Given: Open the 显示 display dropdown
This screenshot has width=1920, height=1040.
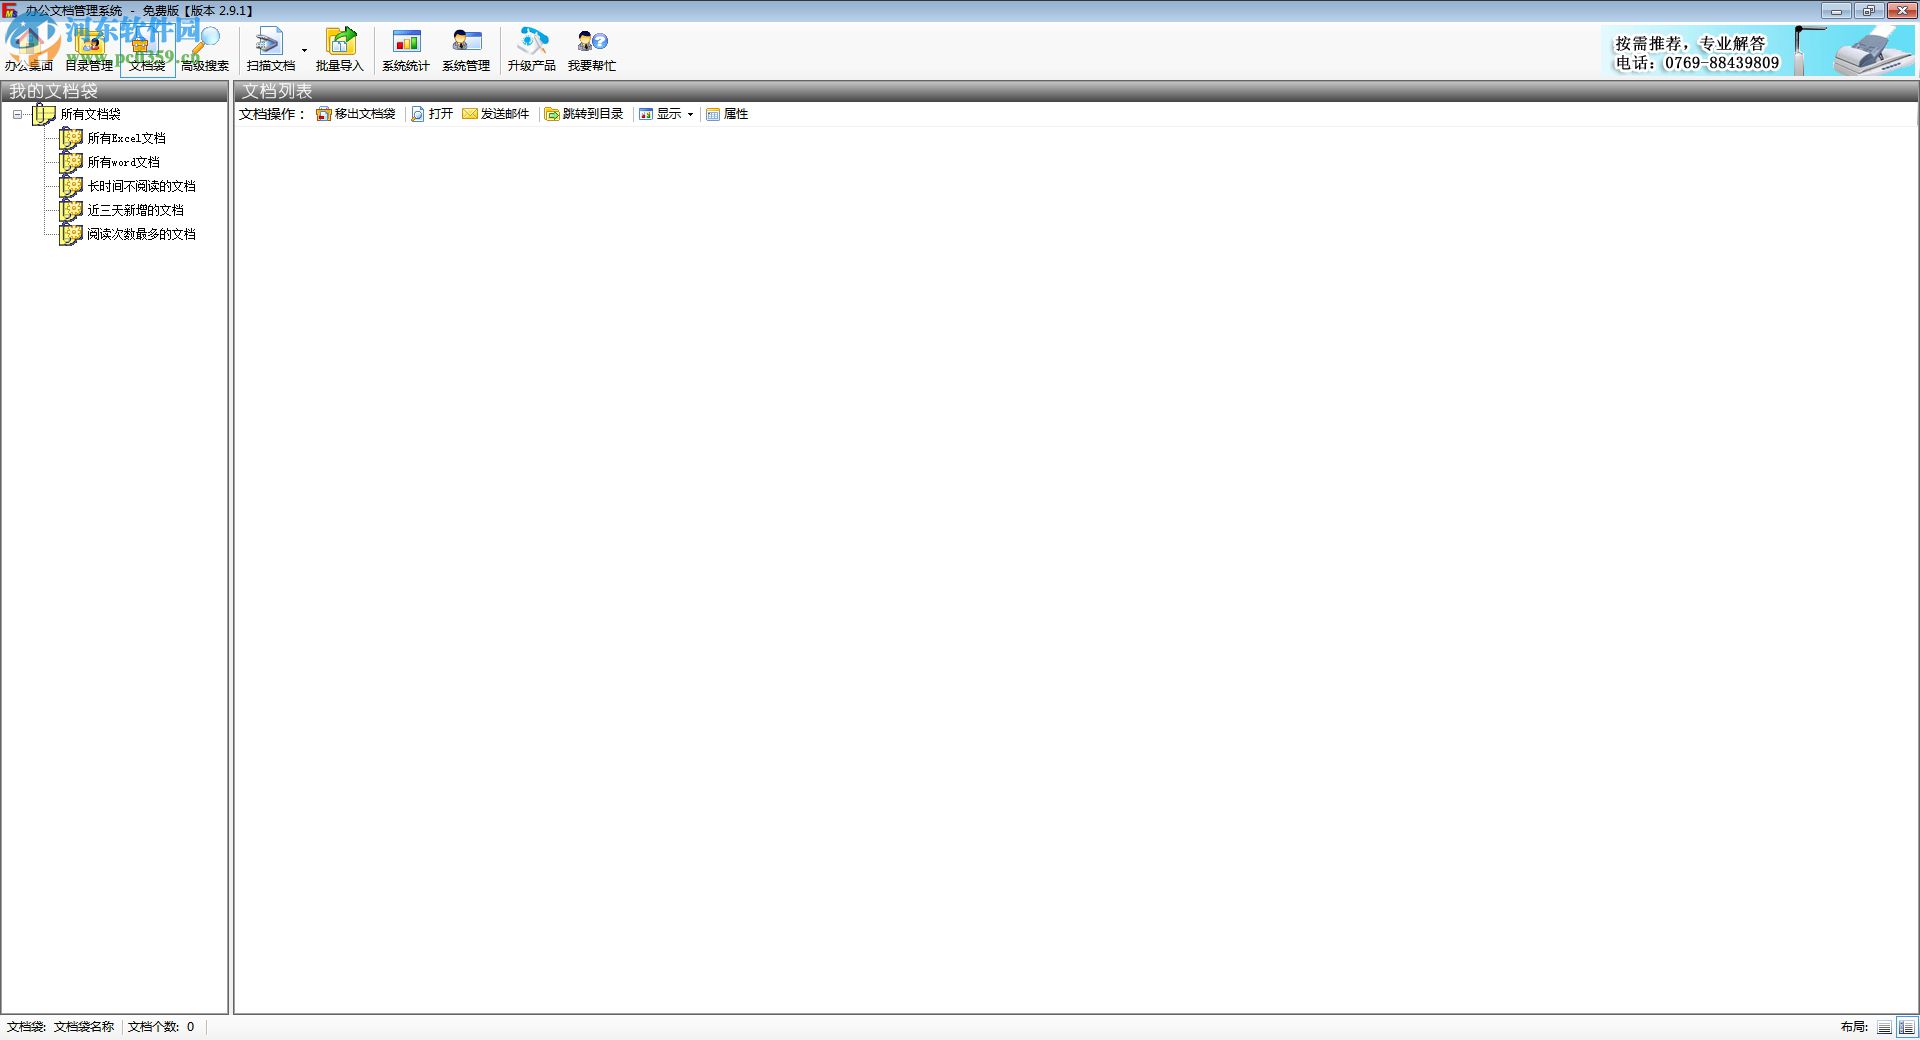Looking at the screenshot, I should point(667,114).
